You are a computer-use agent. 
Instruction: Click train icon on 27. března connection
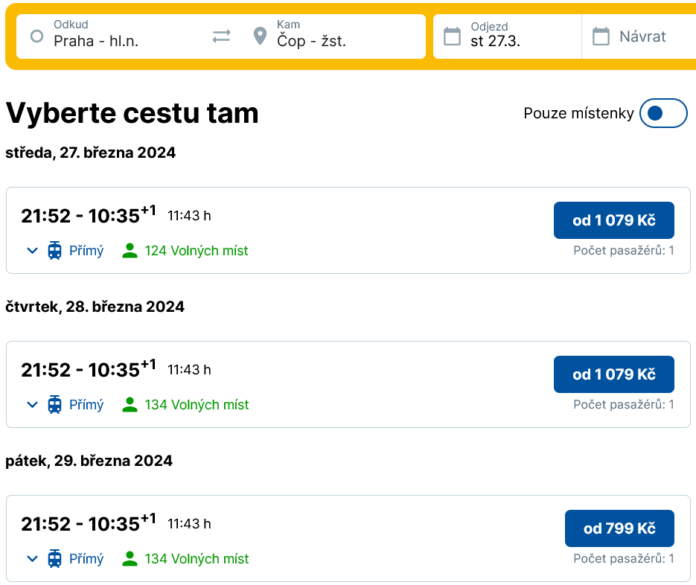tap(55, 250)
